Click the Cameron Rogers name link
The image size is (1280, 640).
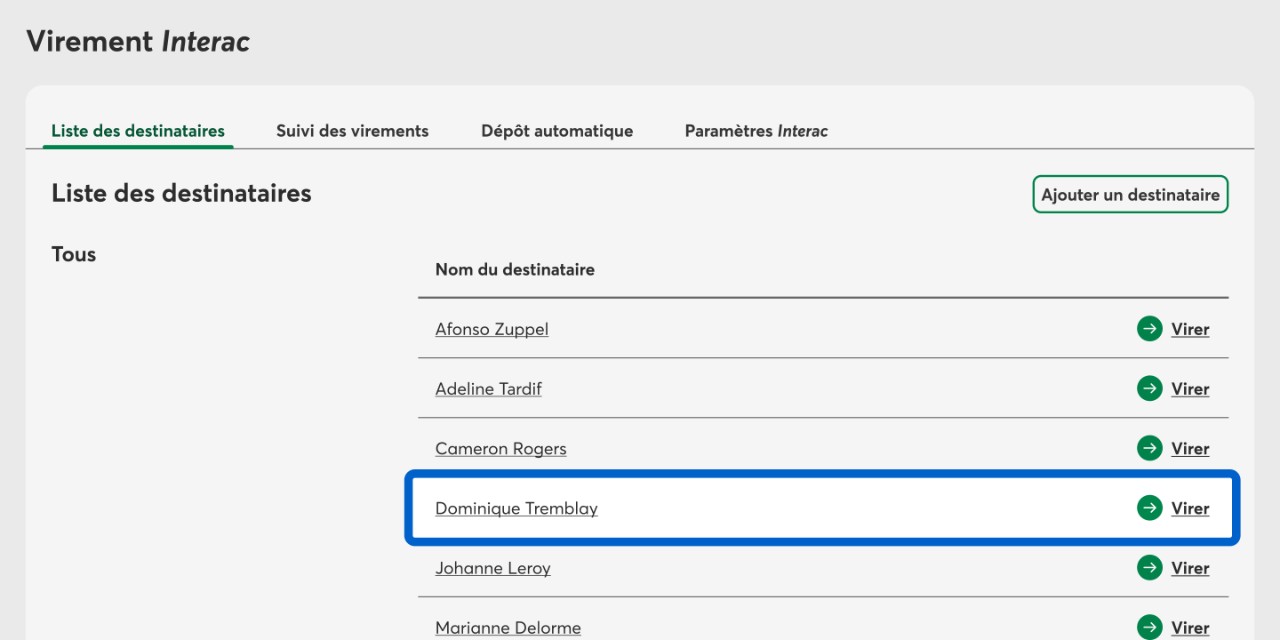coord(500,449)
